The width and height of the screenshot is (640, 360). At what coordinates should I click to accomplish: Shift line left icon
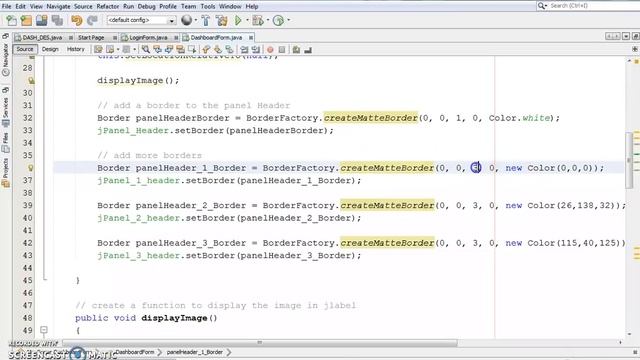point(244,50)
